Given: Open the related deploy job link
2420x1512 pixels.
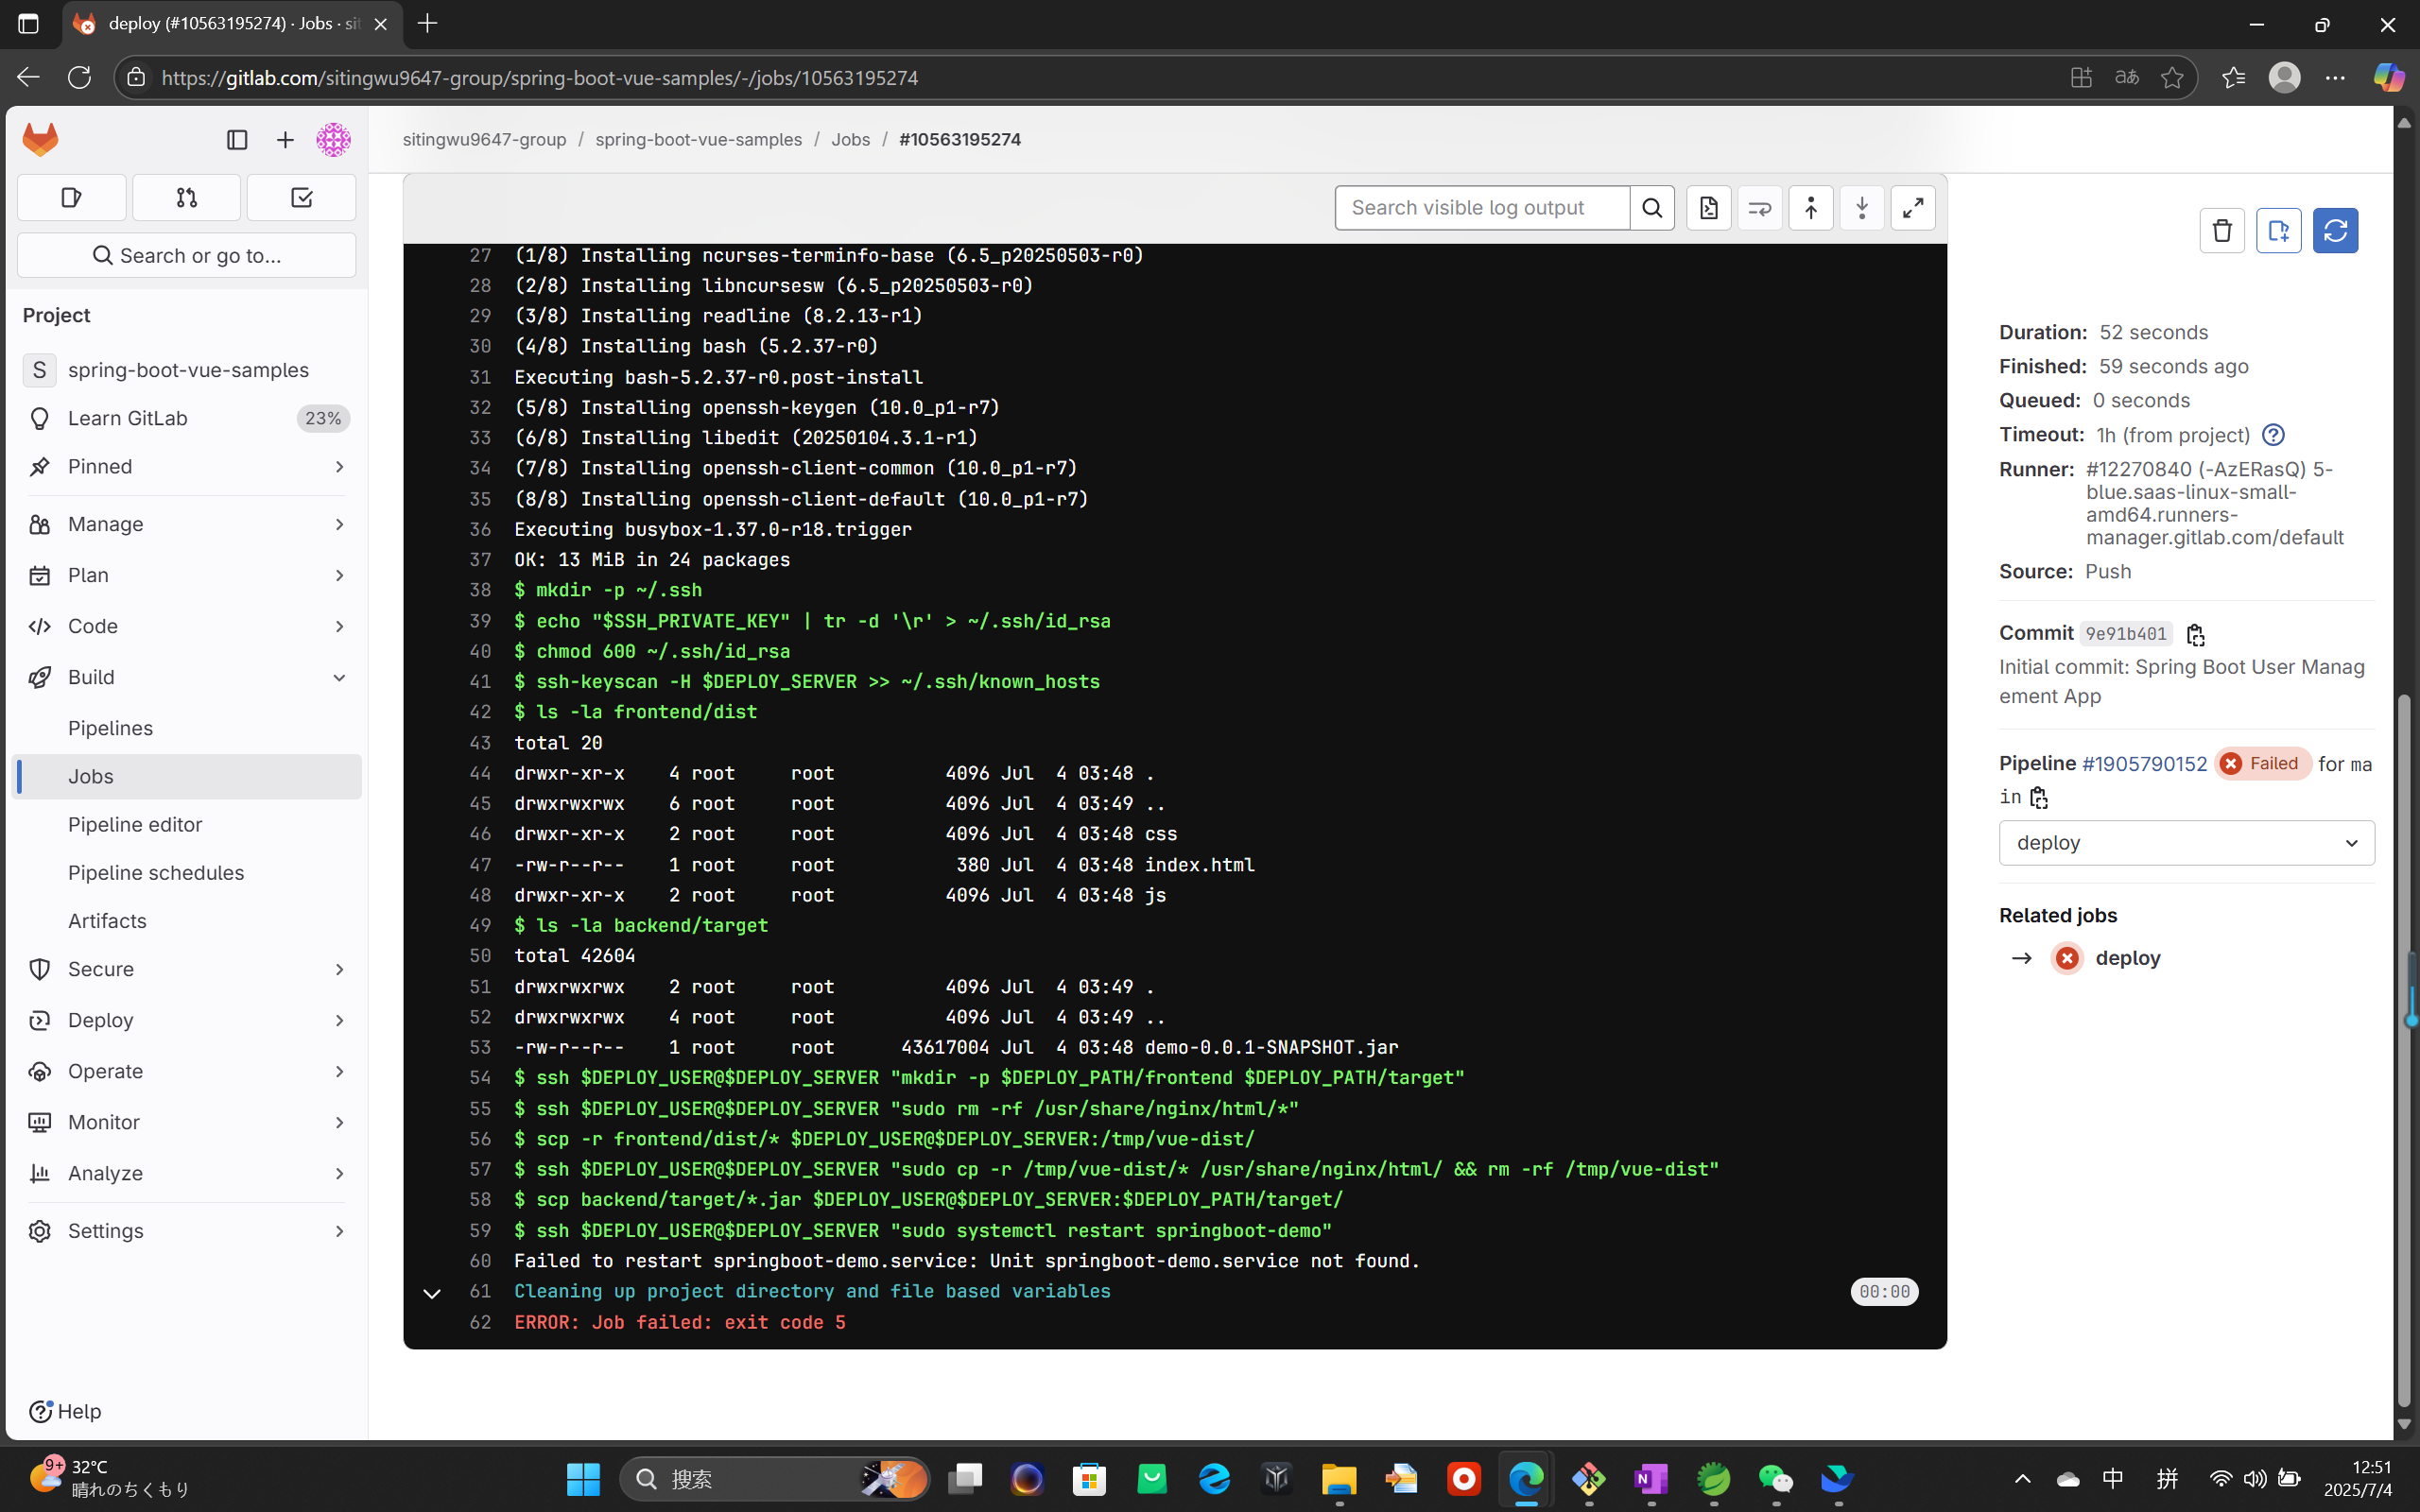Looking at the screenshot, I should 2129,957.
